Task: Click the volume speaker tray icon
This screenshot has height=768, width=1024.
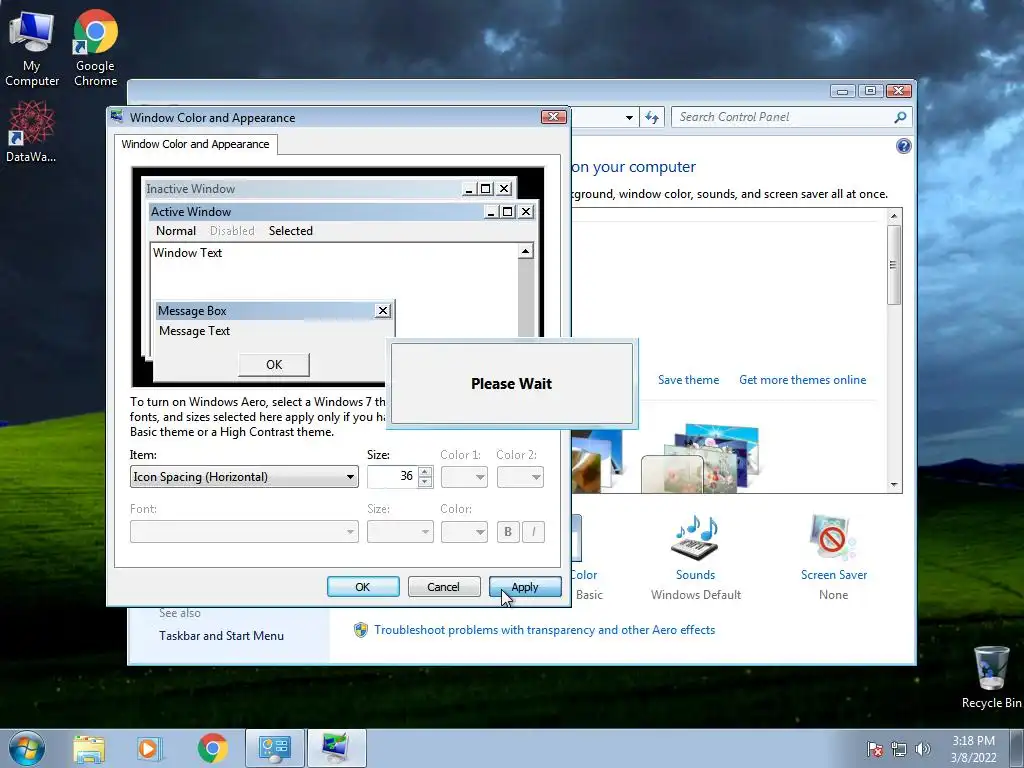Action: 922,750
